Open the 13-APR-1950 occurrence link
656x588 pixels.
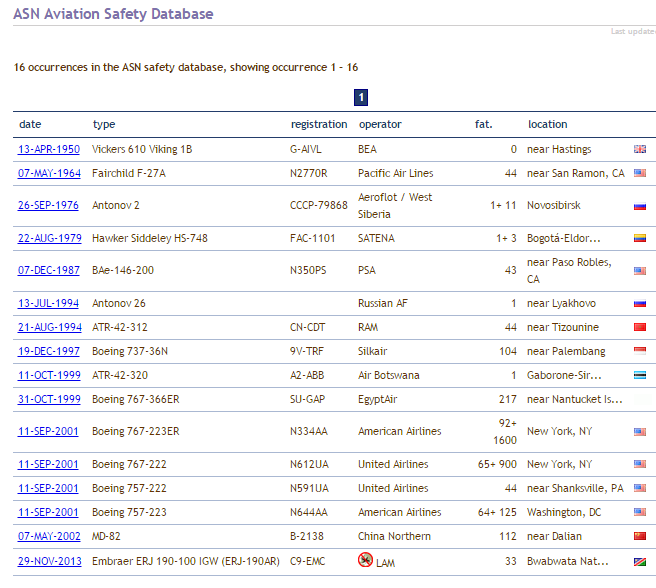coord(49,149)
